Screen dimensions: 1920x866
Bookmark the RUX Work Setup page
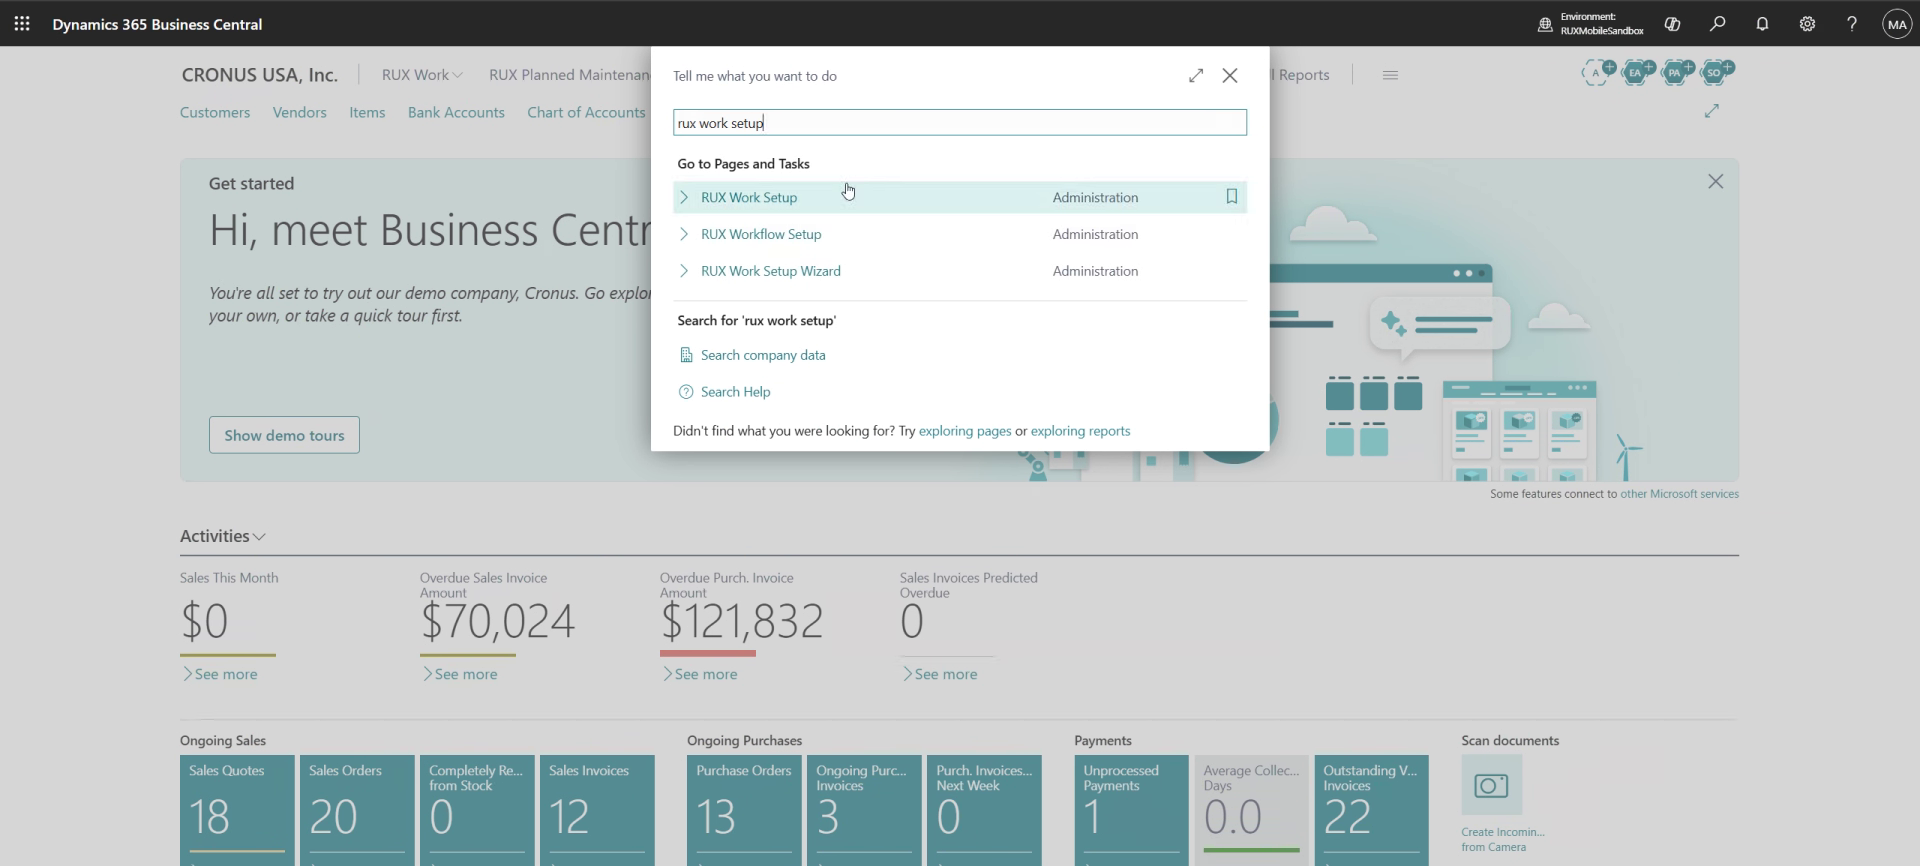1232,197
